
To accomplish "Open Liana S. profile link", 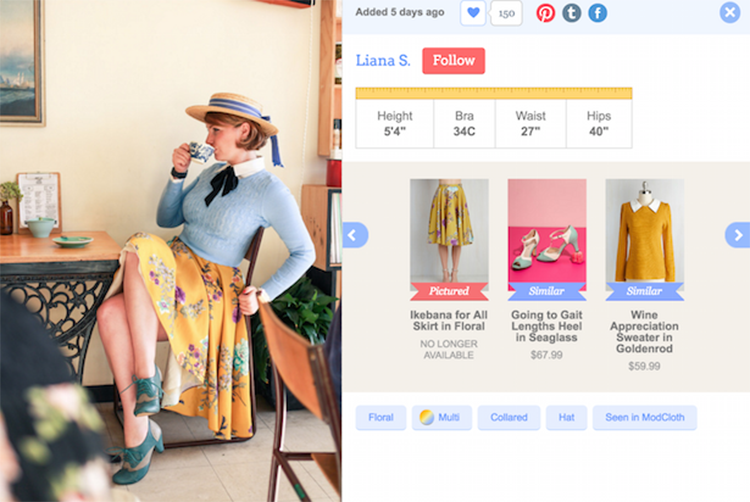I will coord(383,61).
